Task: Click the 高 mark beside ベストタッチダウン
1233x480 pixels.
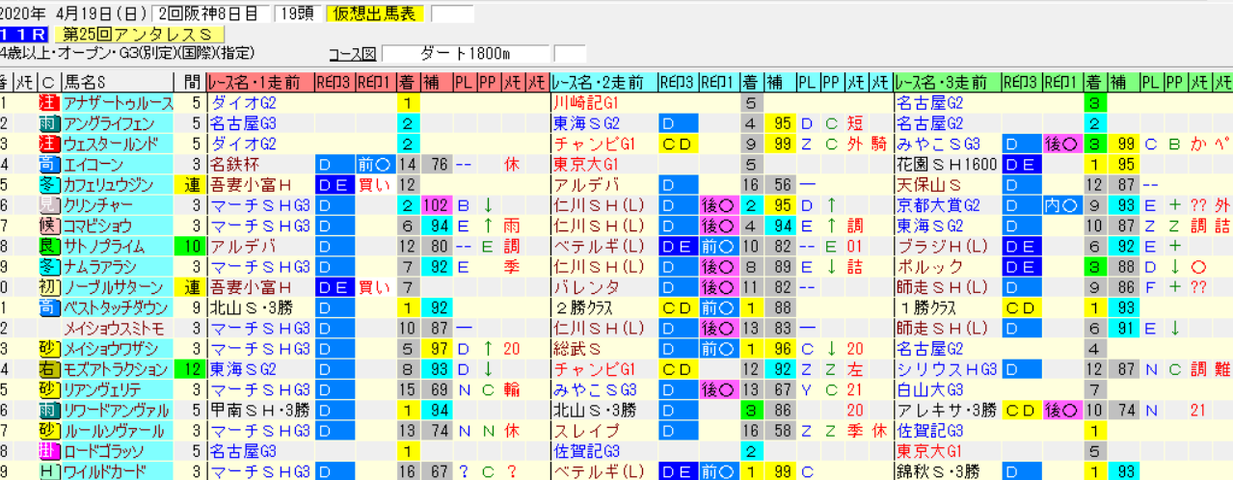Action: pyautogui.click(x=47, y=307)
